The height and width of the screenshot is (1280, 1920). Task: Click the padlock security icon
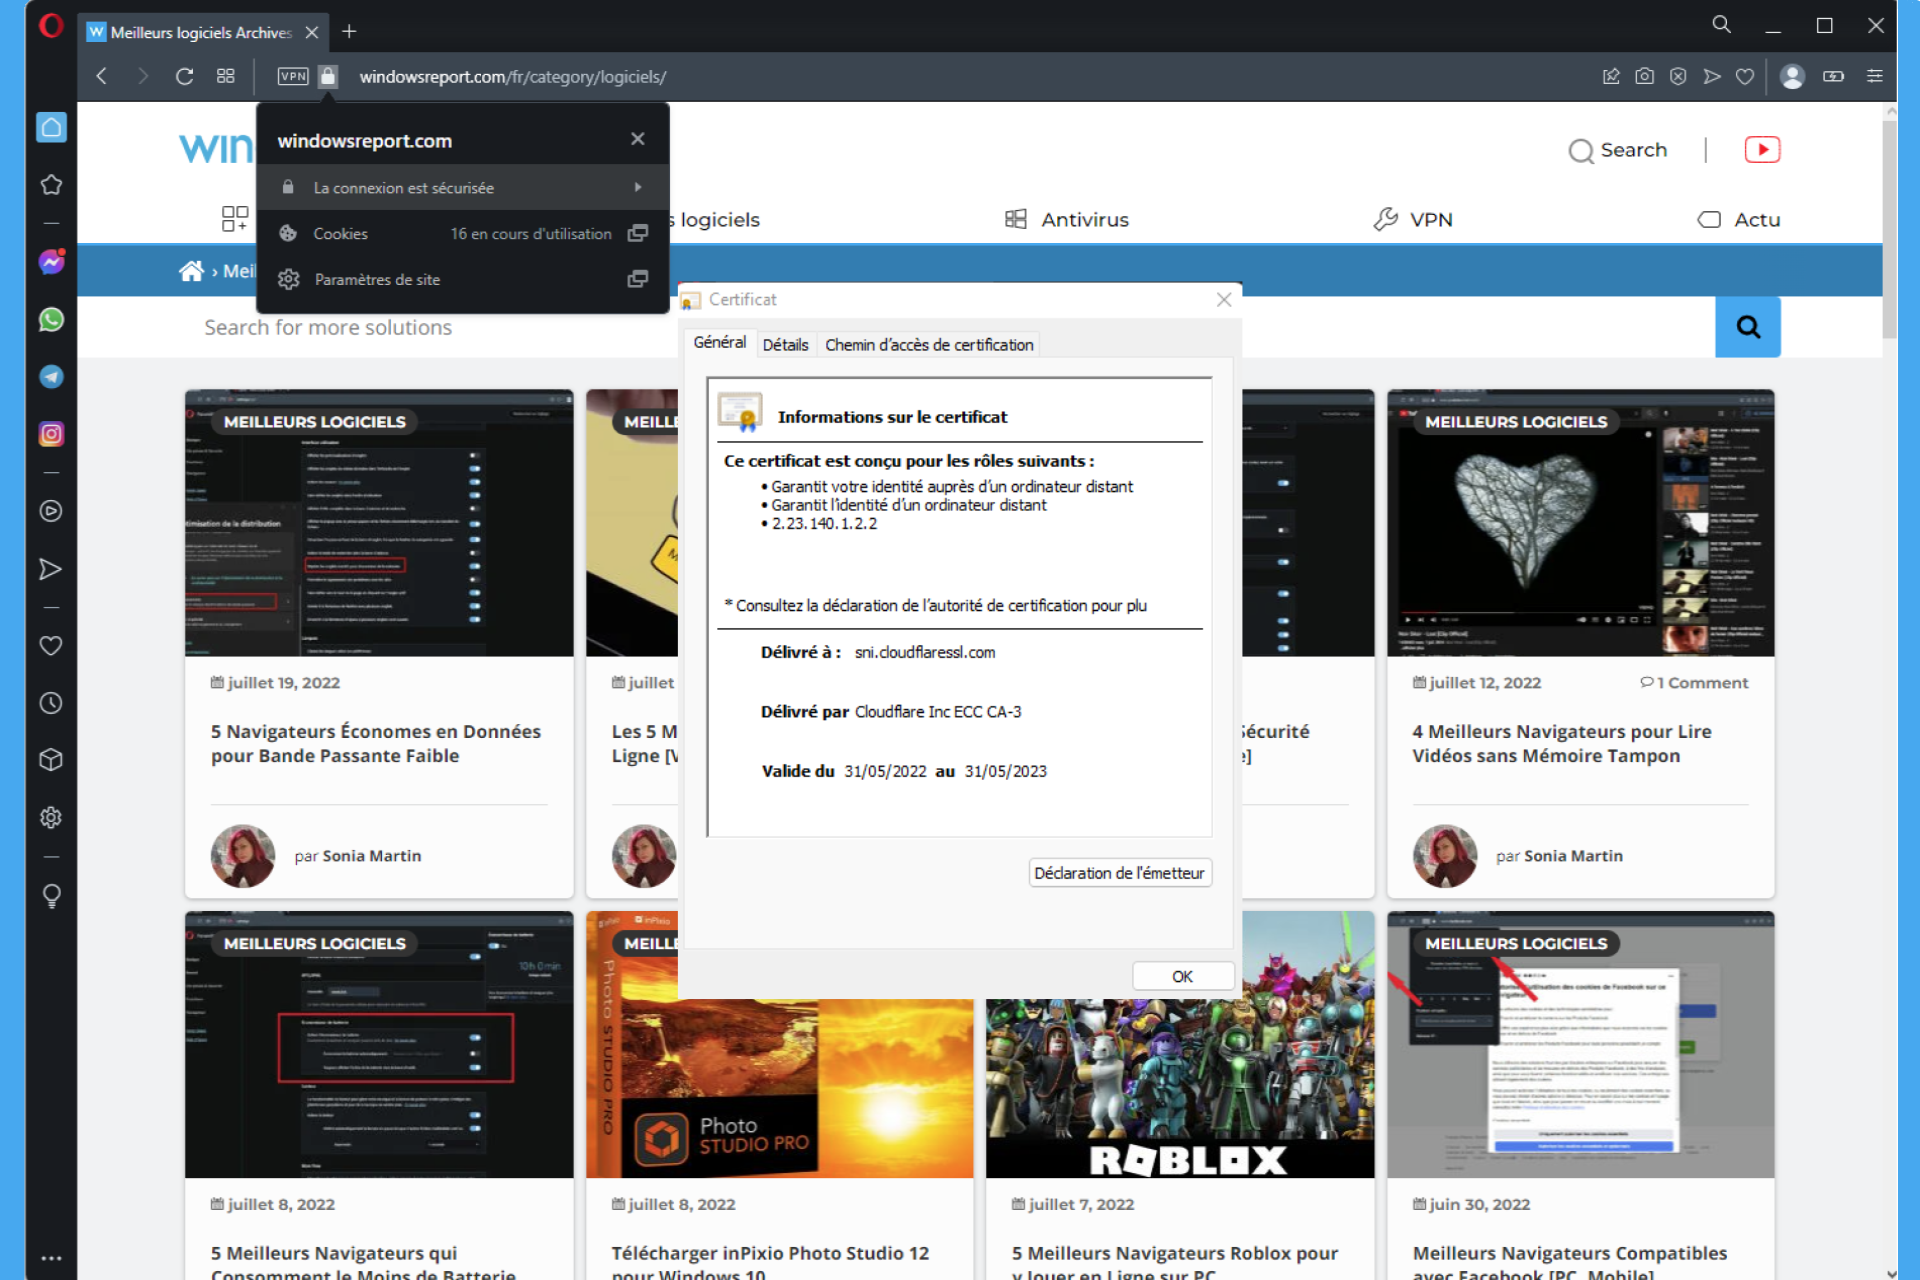click(x=328, y=76)
